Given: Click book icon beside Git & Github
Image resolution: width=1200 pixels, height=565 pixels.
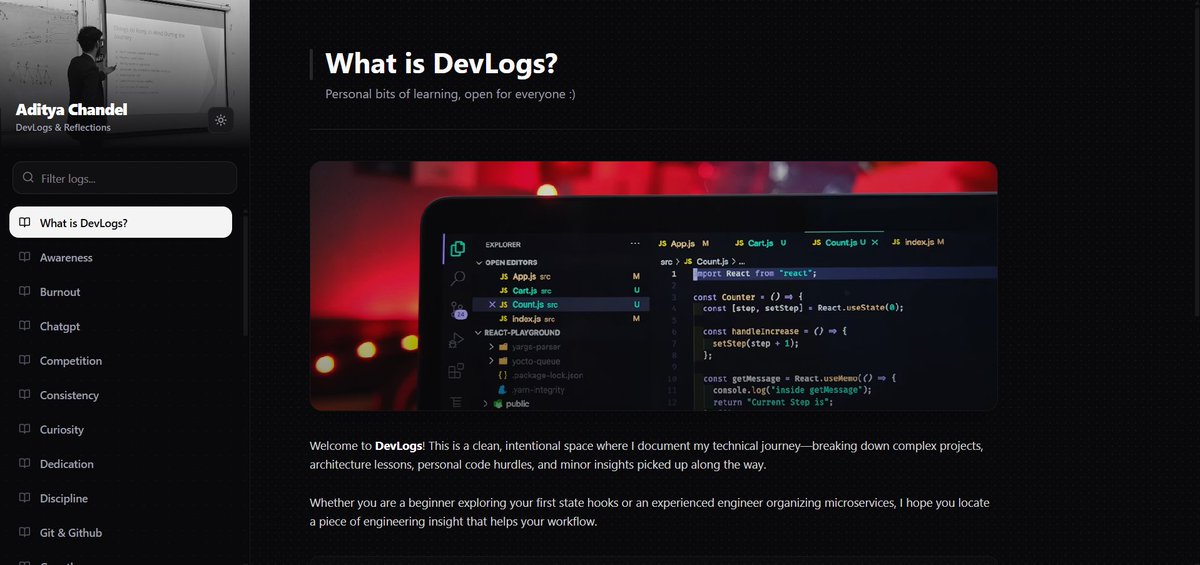Looking at the screenshot, I should [25, 533].
